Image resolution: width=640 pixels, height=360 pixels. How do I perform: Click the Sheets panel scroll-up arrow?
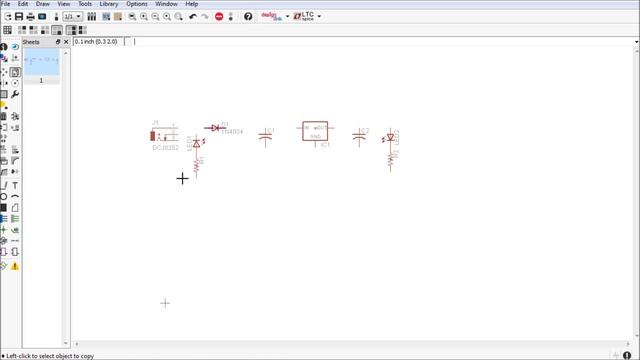point(66,53)
